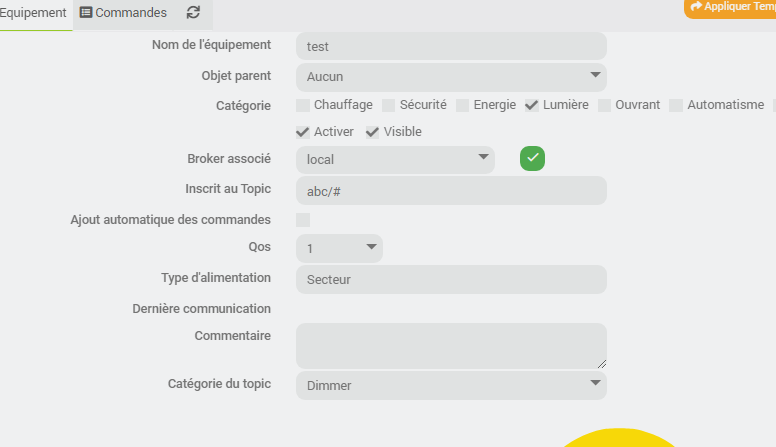The height and width of the screenshot is (447, 776).
Task: Click the Commandes list icon
Action: click(86, 13)
